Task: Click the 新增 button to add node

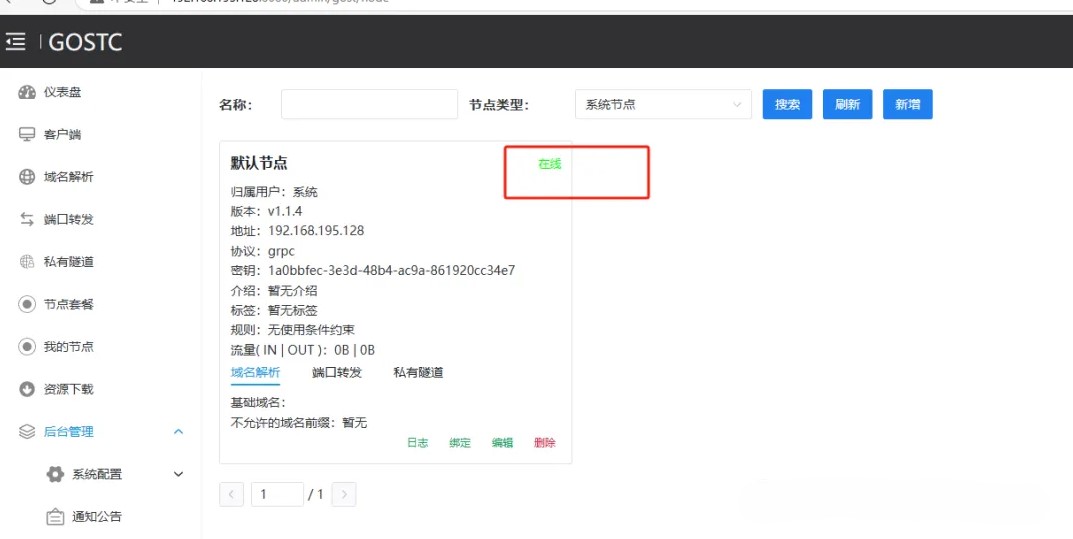Action: tap(907, 104)
